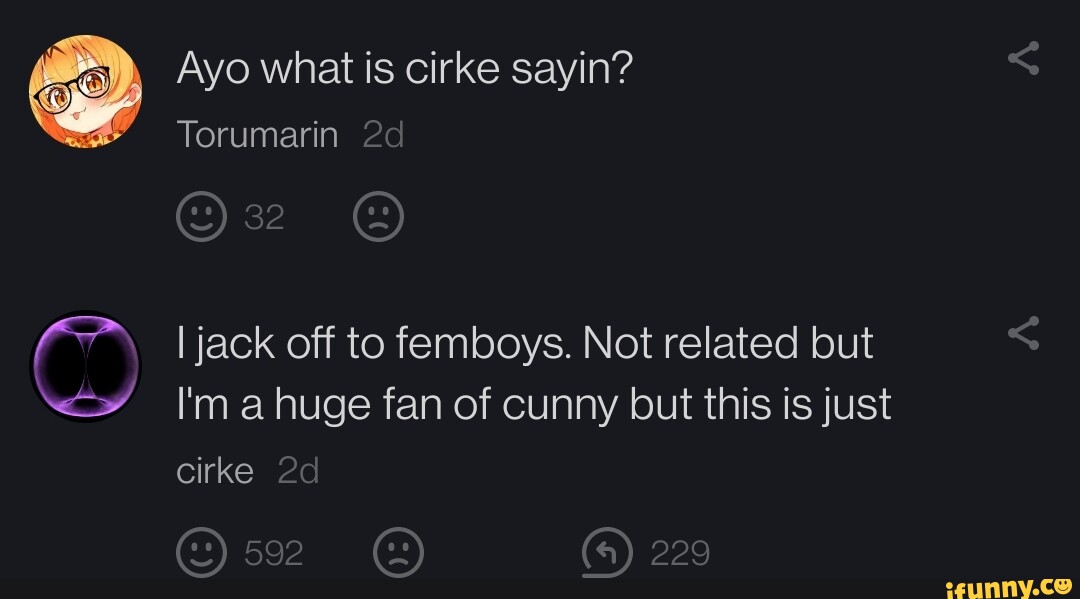
Task: Click the 2d timestamp under Torumarin
Action: pos(383,133)
